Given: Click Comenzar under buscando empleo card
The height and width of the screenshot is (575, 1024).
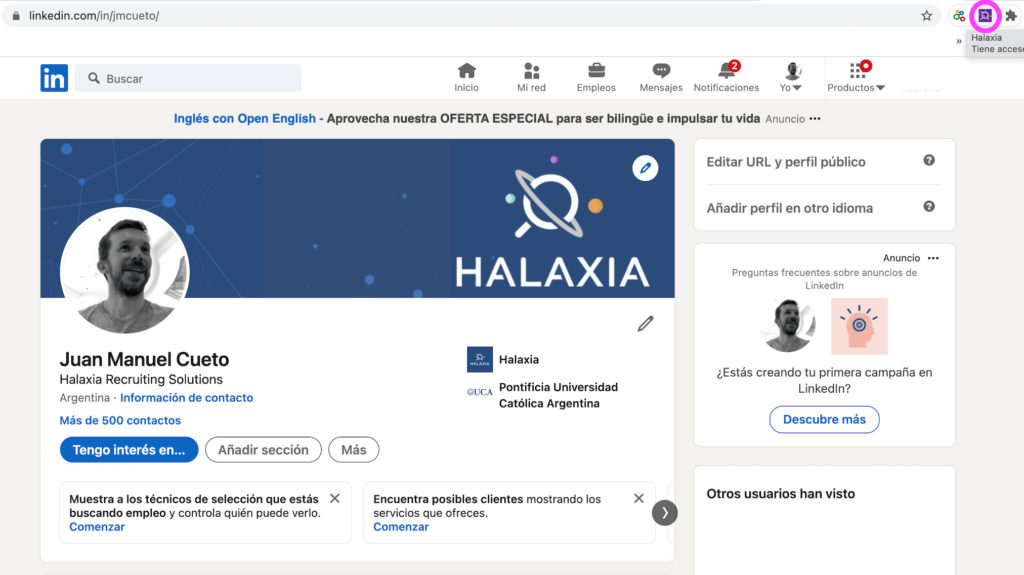Looking at the screenshot, I should 97,527.
